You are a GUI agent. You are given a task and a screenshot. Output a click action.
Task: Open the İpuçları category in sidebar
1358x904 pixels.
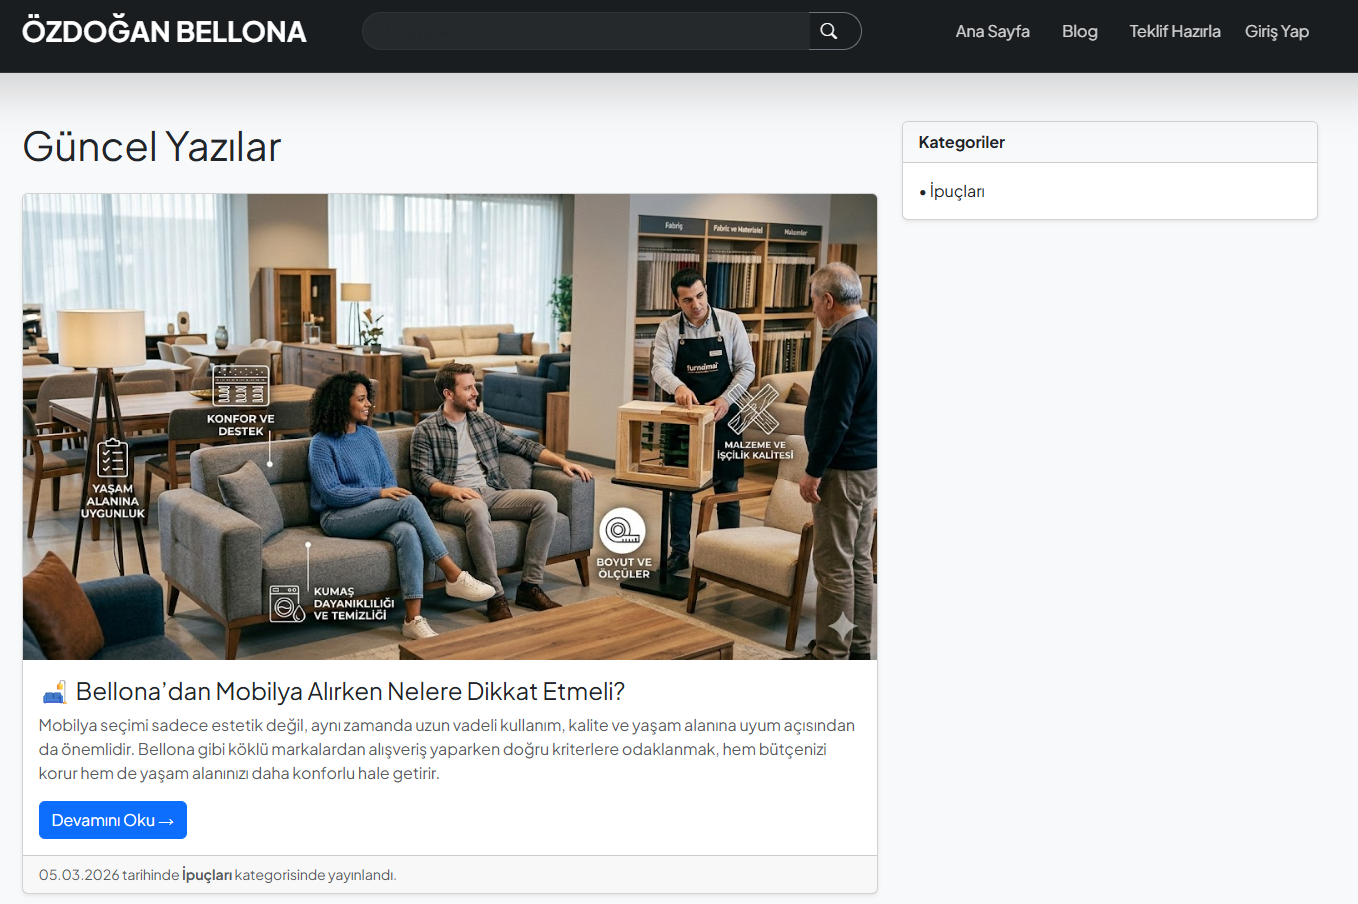coord(957,191)
